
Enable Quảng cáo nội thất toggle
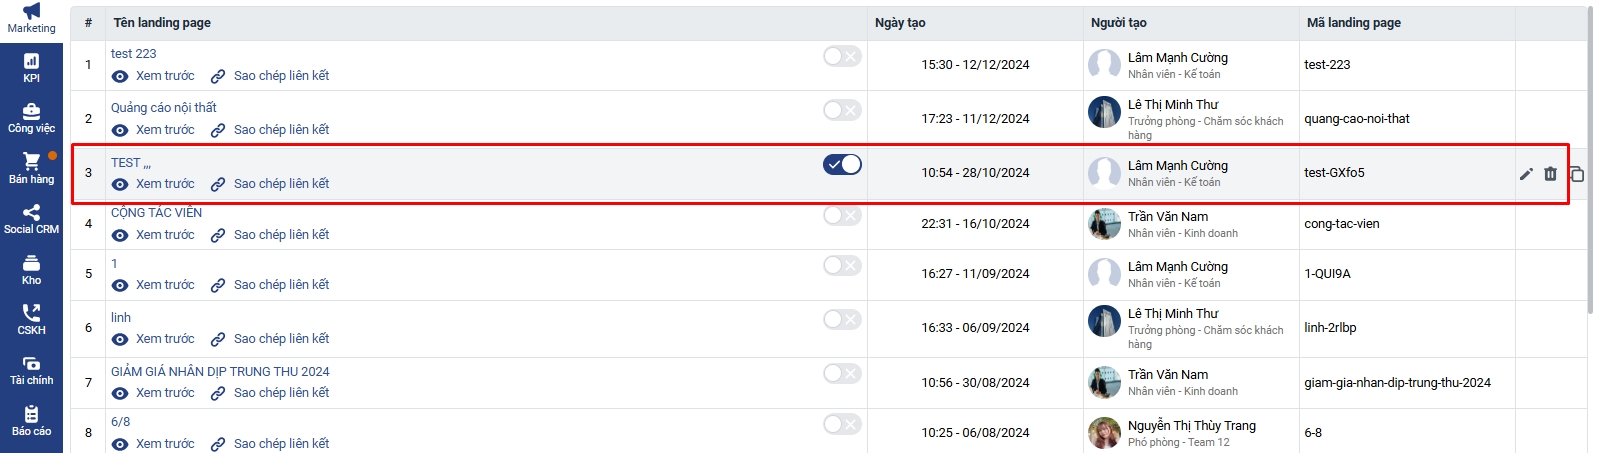(842, 110)
